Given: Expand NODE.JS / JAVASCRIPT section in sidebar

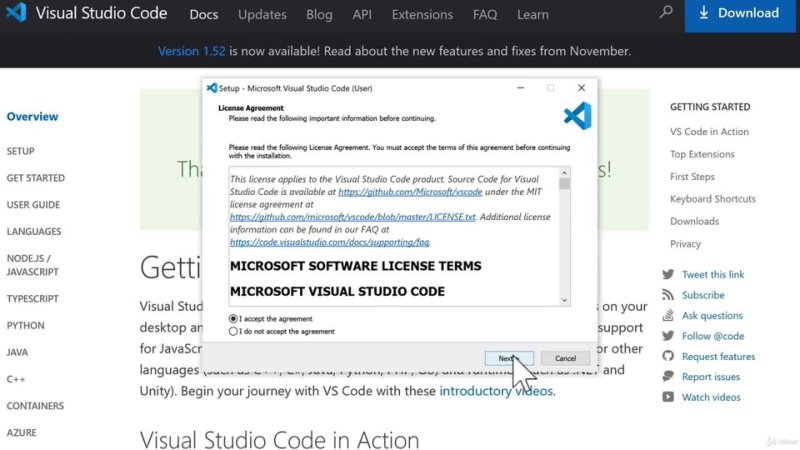Looking at the screenshot, I should [x=33, y=265].
